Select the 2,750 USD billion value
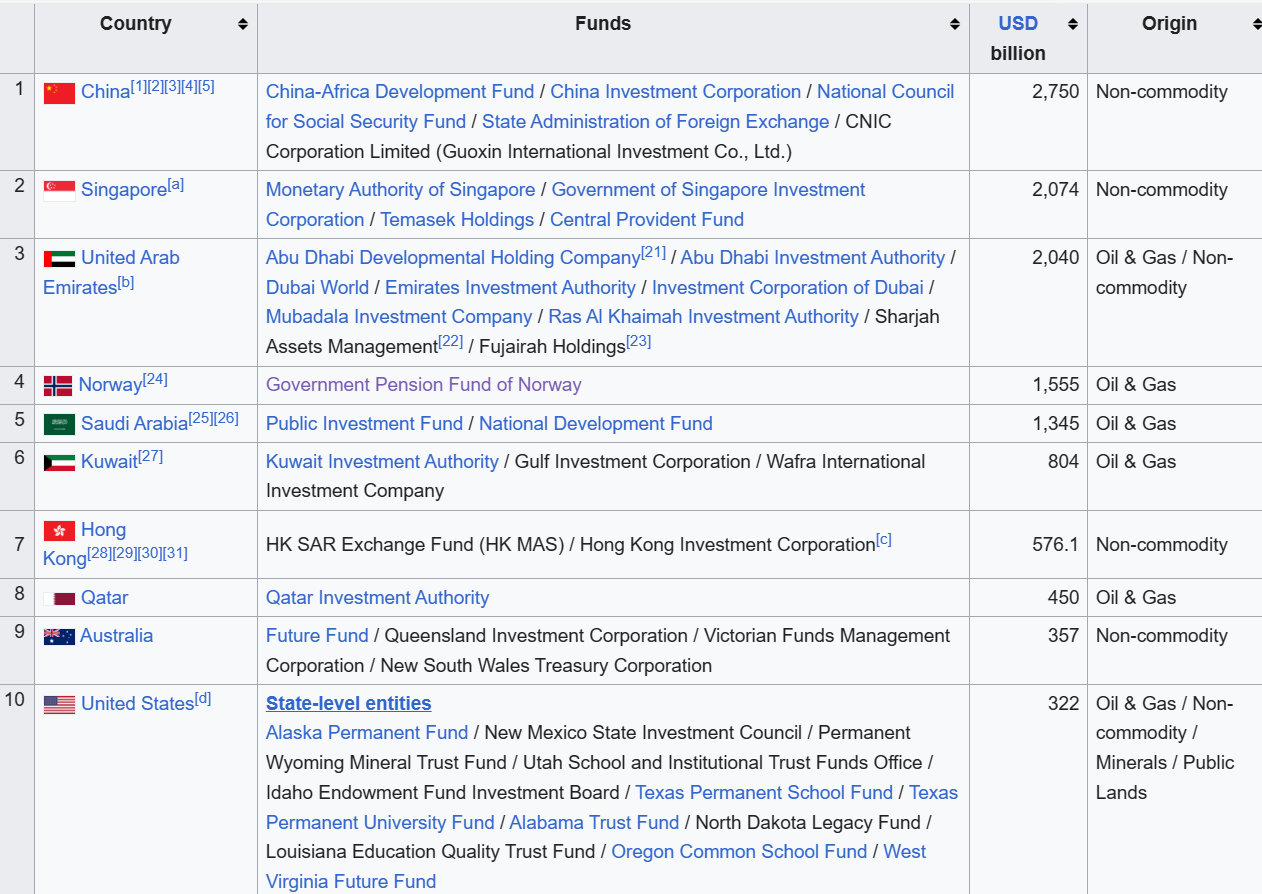The height and width of the screenshot is (894, 1262). (x=1055, y=92)
